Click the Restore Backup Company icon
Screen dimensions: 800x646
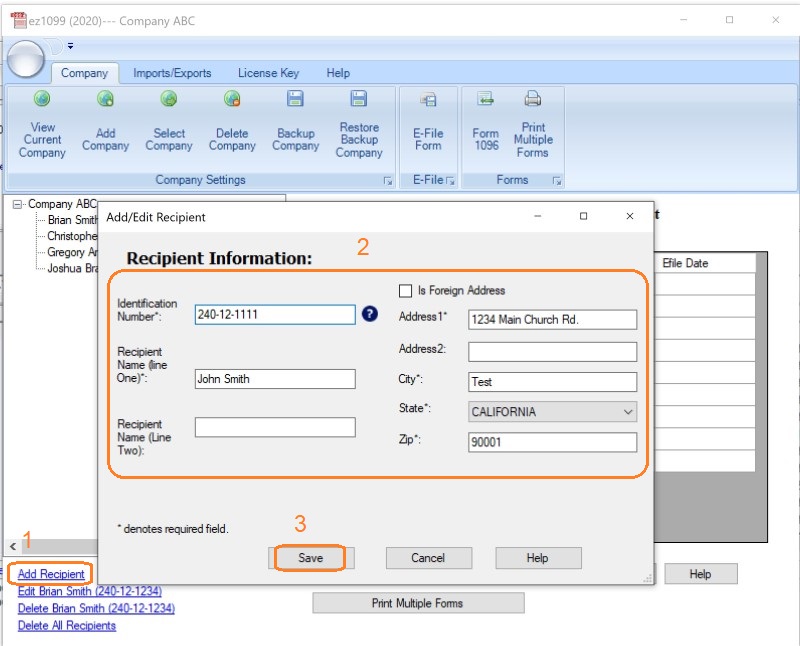(x=359, y=99)
